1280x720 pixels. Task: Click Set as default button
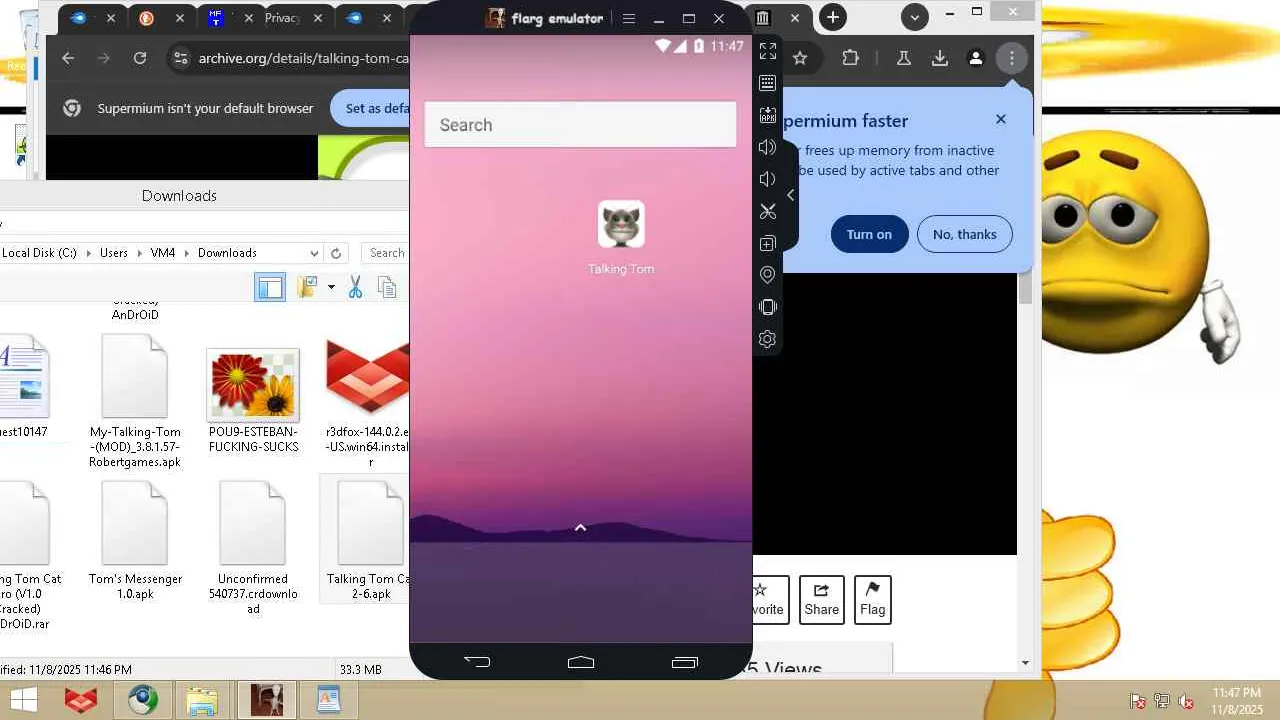[x=370, y=108]
